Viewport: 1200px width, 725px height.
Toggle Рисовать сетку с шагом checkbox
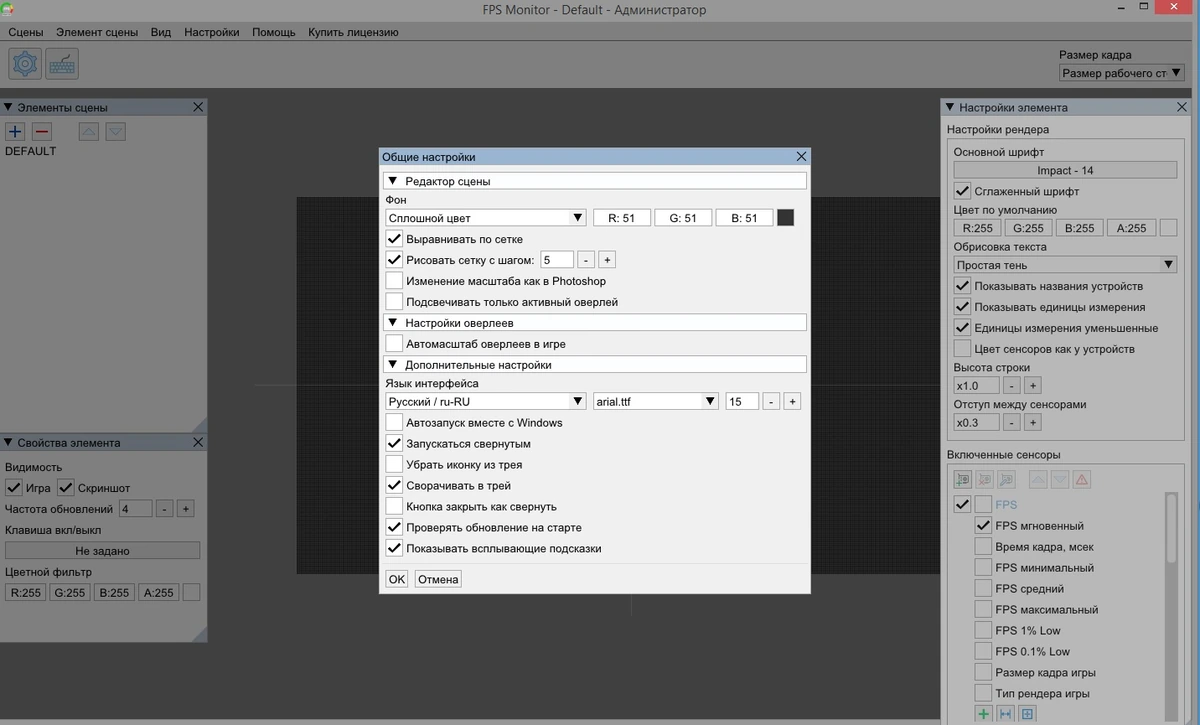394,260
